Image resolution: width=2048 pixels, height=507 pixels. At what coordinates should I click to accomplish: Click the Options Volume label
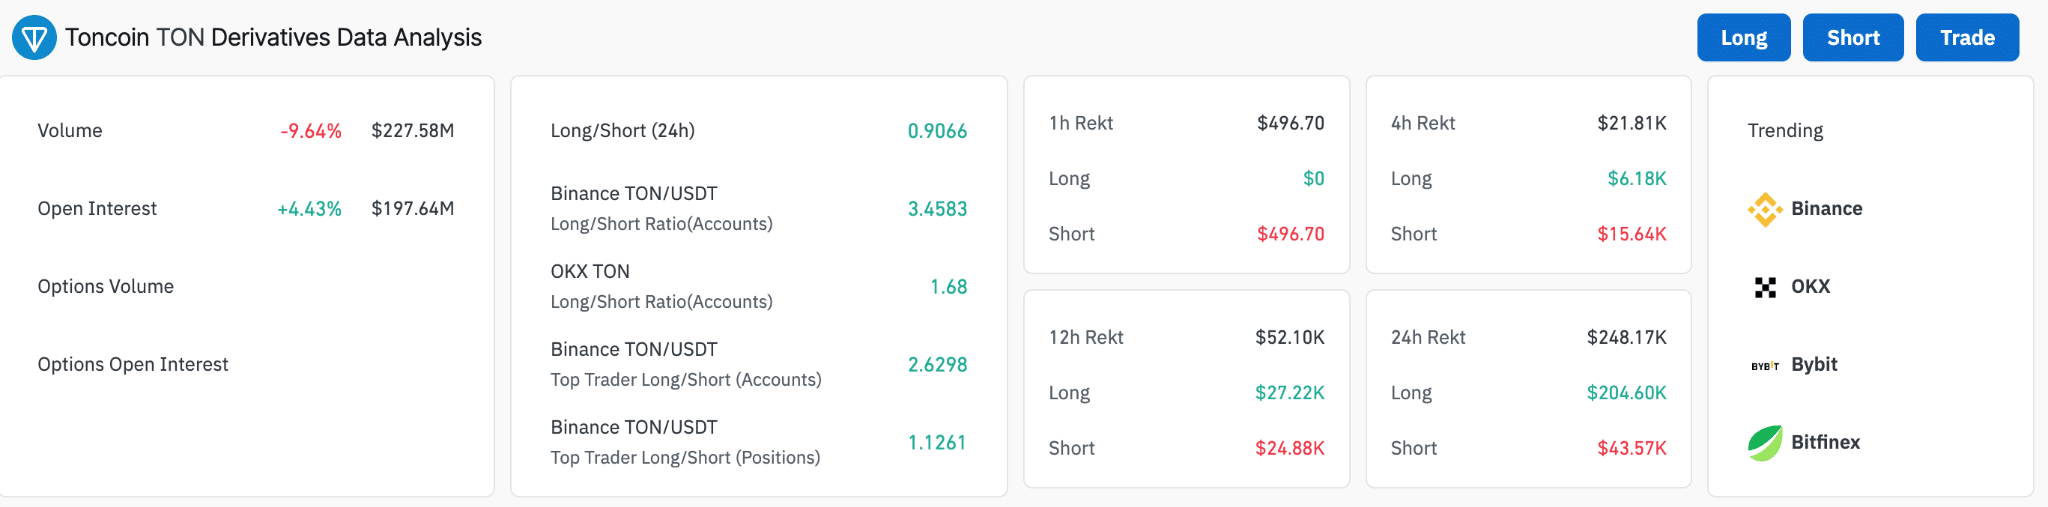coord(105,287)
